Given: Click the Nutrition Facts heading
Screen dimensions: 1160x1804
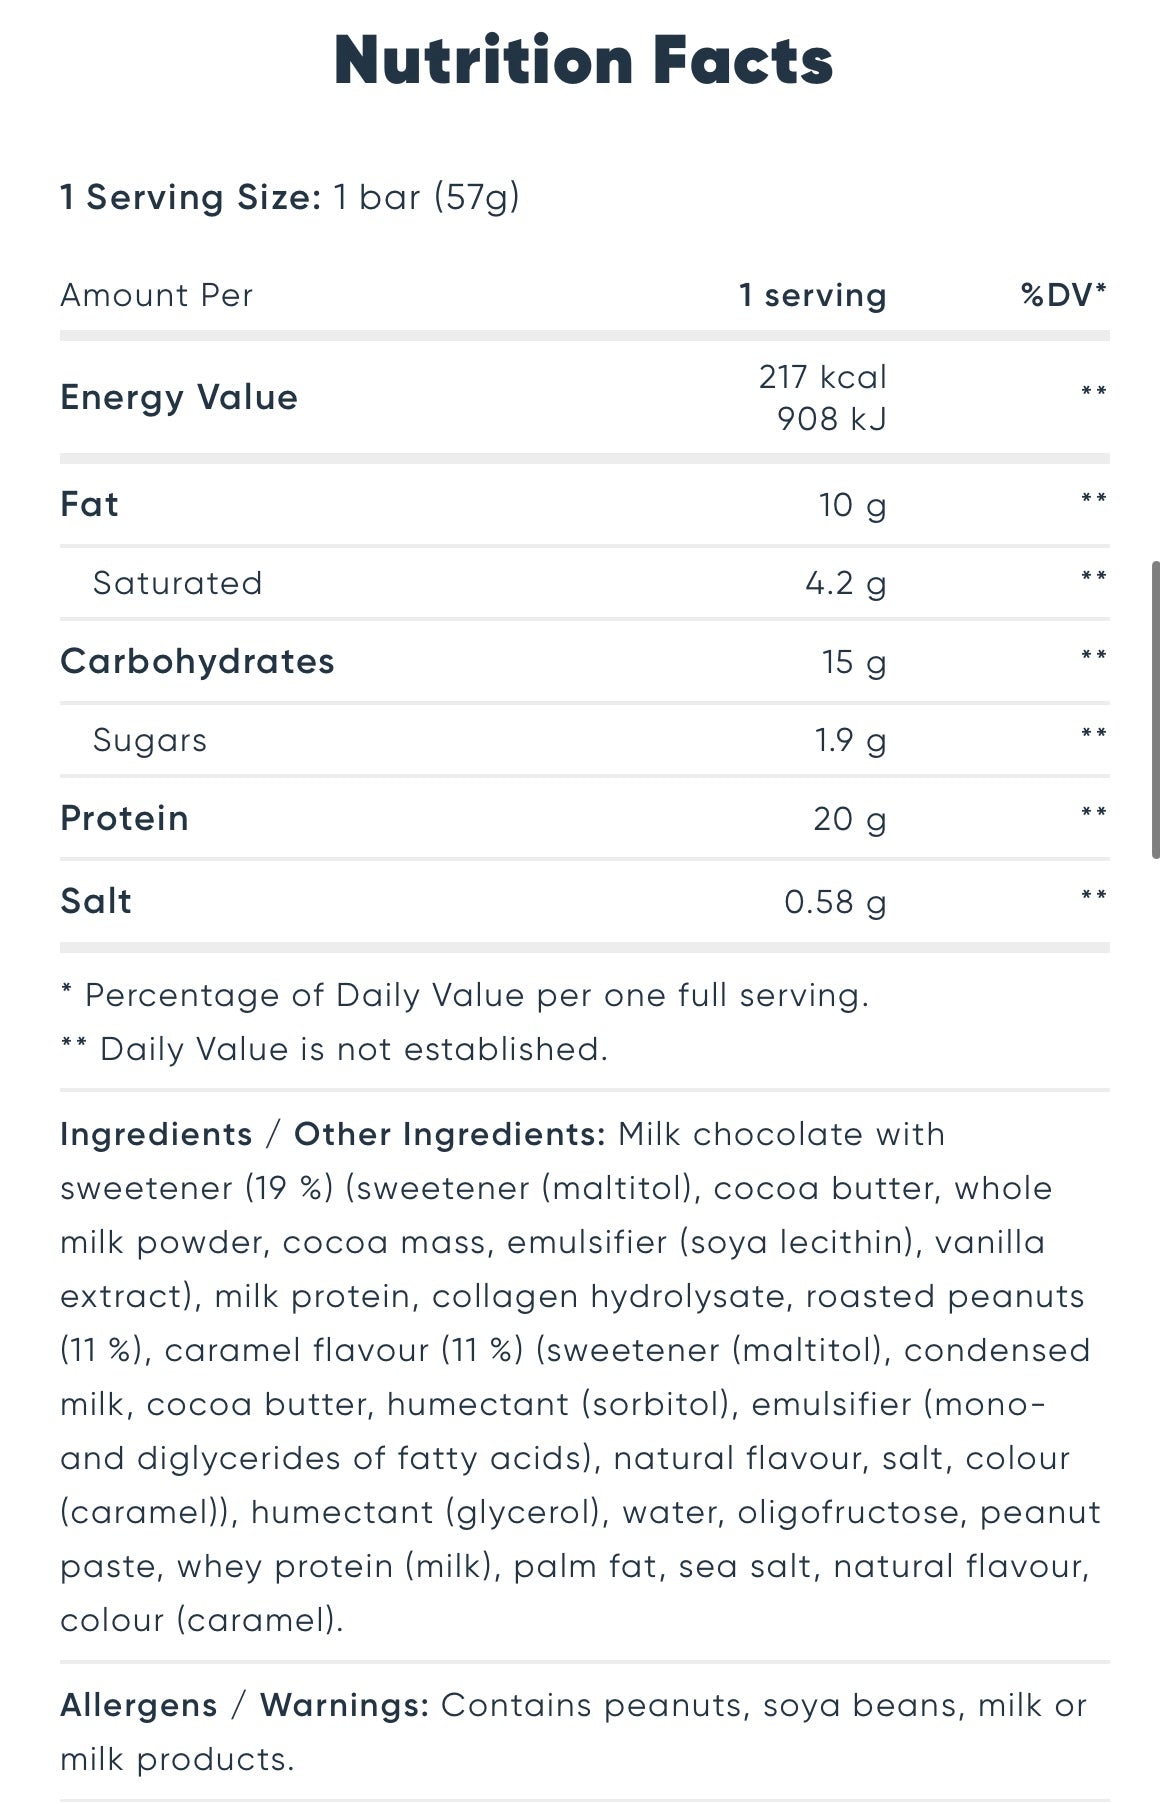Looking at the screenshot, I should tap(583, 61).
